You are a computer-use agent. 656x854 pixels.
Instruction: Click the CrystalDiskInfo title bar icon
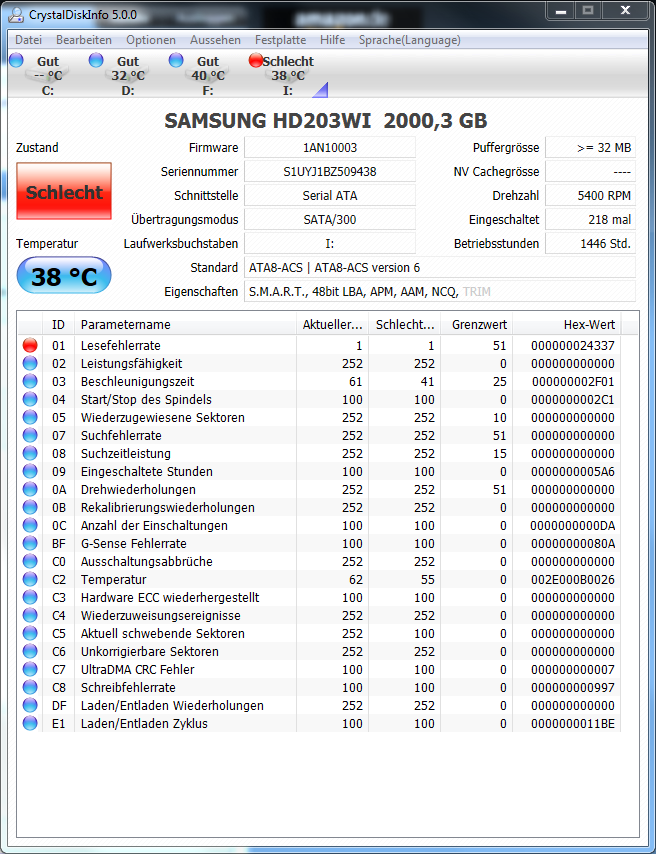17,15
